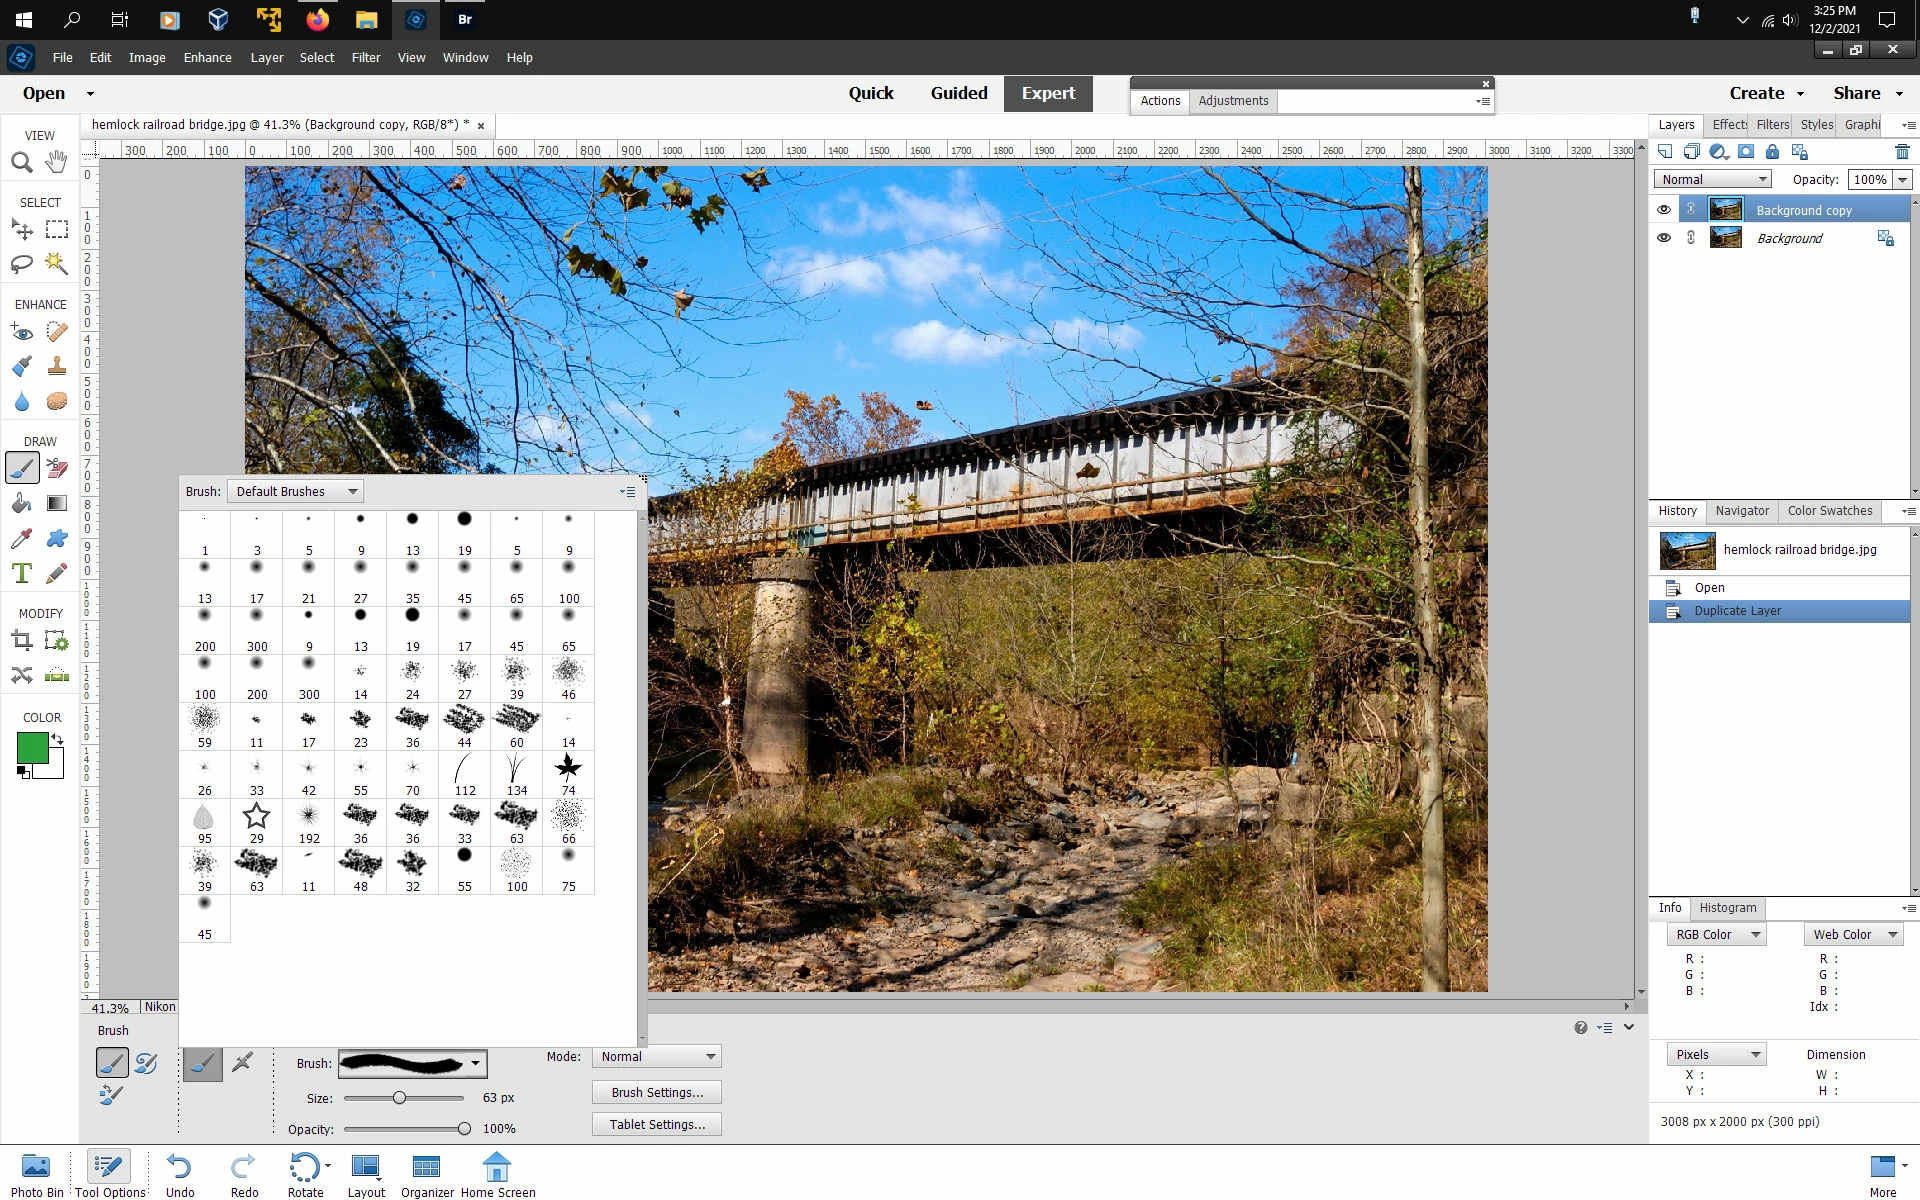Select the Zoom tool in the View section
The height and width of the screenshot is (1200, 1920).
[x=21, y=162]
